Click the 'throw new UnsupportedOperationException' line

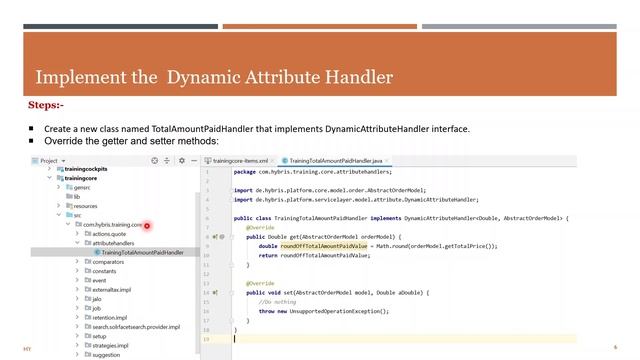click(324, 311)
